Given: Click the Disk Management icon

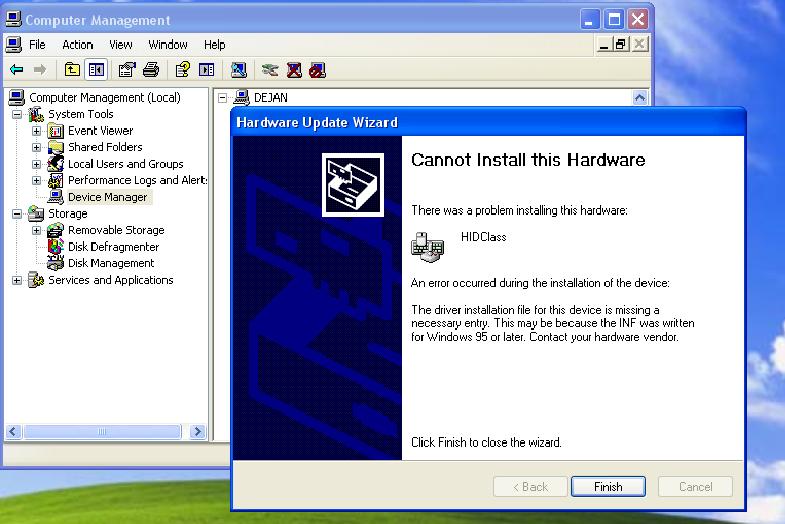Looking at the screenshot, I should point(56,262).
